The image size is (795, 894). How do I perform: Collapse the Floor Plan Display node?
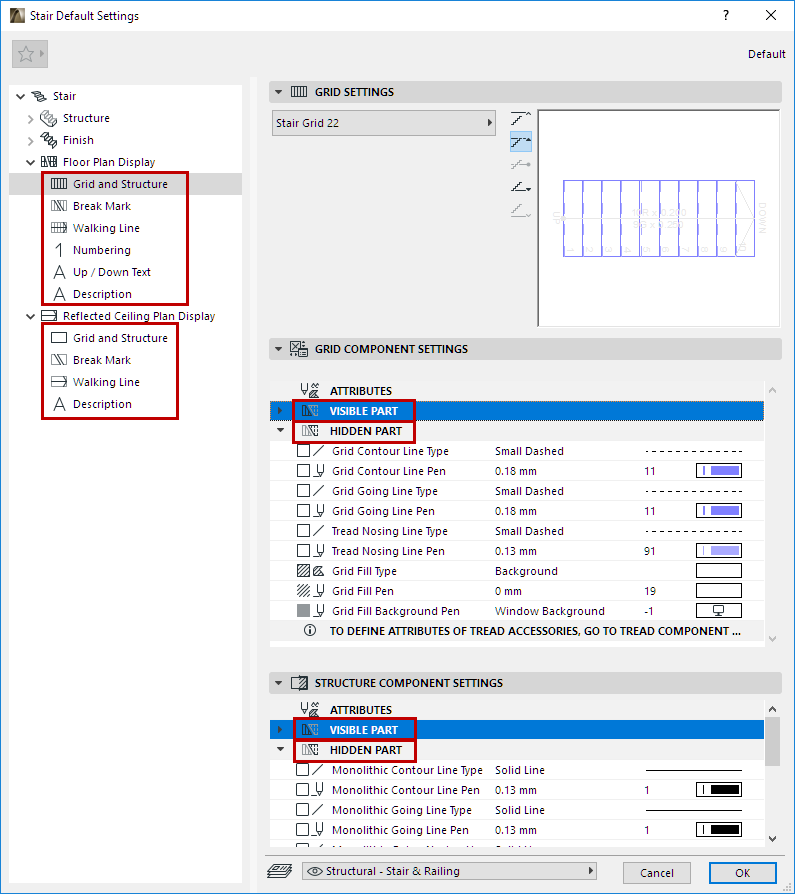pyautogui.click(x=31, y=162)
